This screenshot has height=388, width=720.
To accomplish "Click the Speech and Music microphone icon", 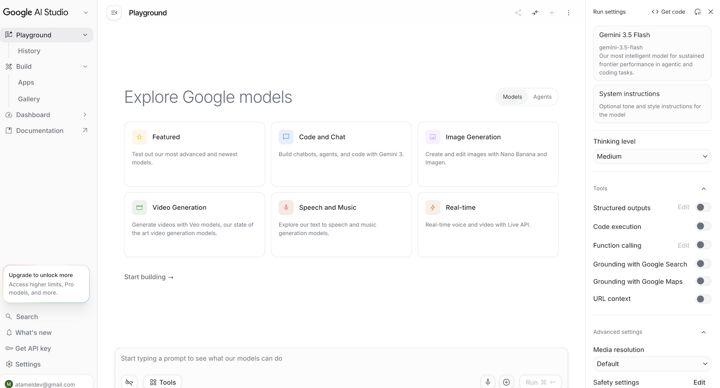I will tap(286, 208).
